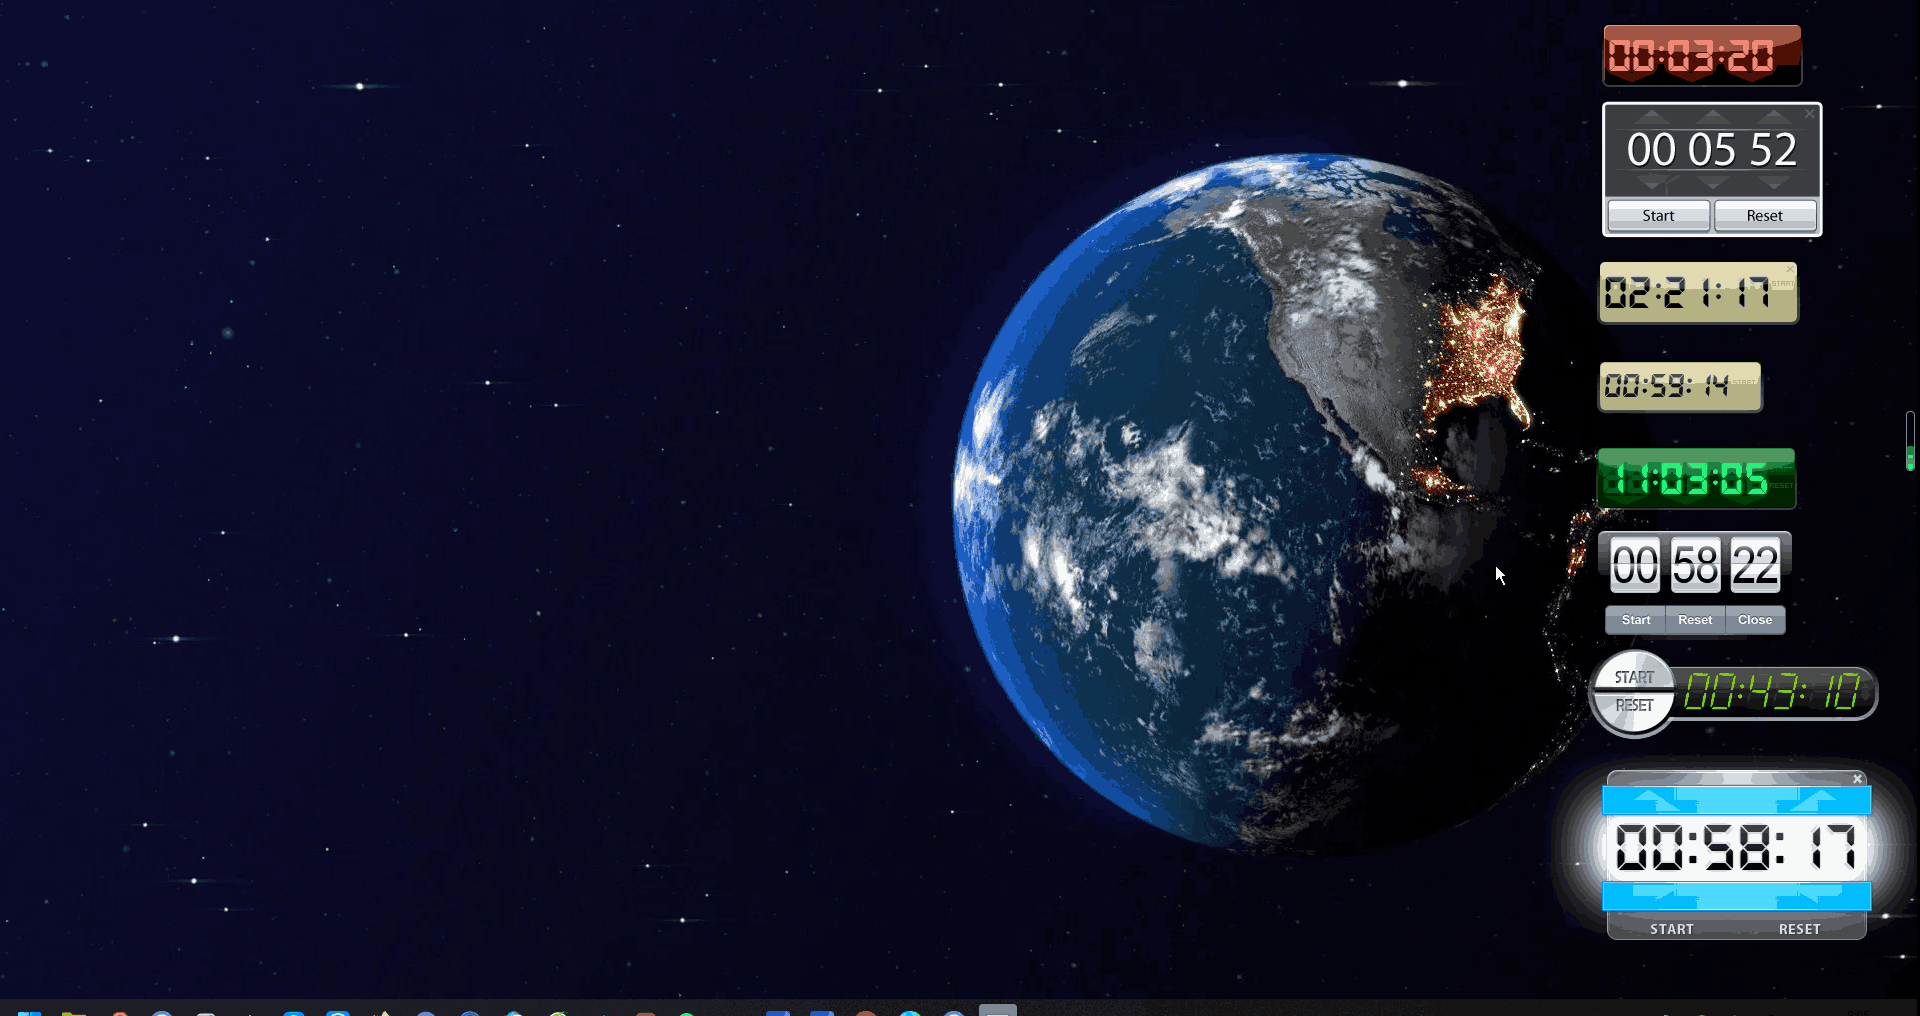Screen dimensions: 1920x1016
Task: Click the blue up-arrow bar on the 00:58:17 timer
Action: tap(1737, 800)
